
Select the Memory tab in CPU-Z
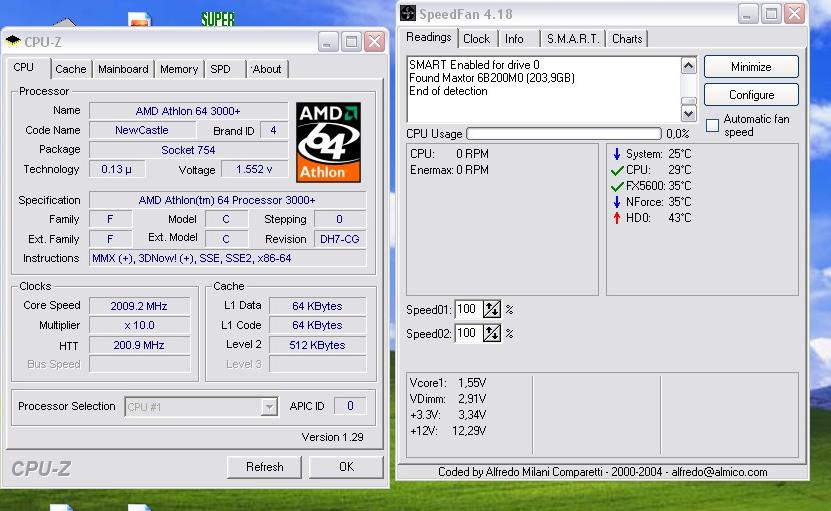coord(179,69)
